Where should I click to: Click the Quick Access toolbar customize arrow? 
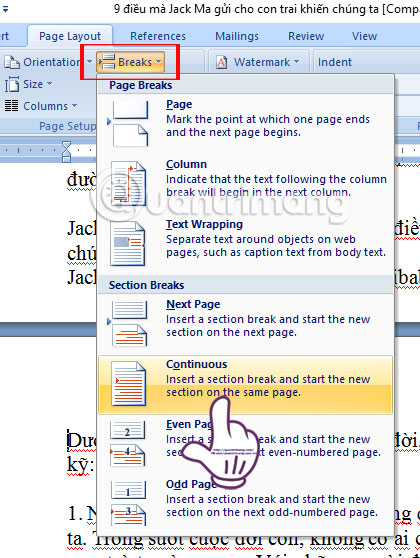5,9
